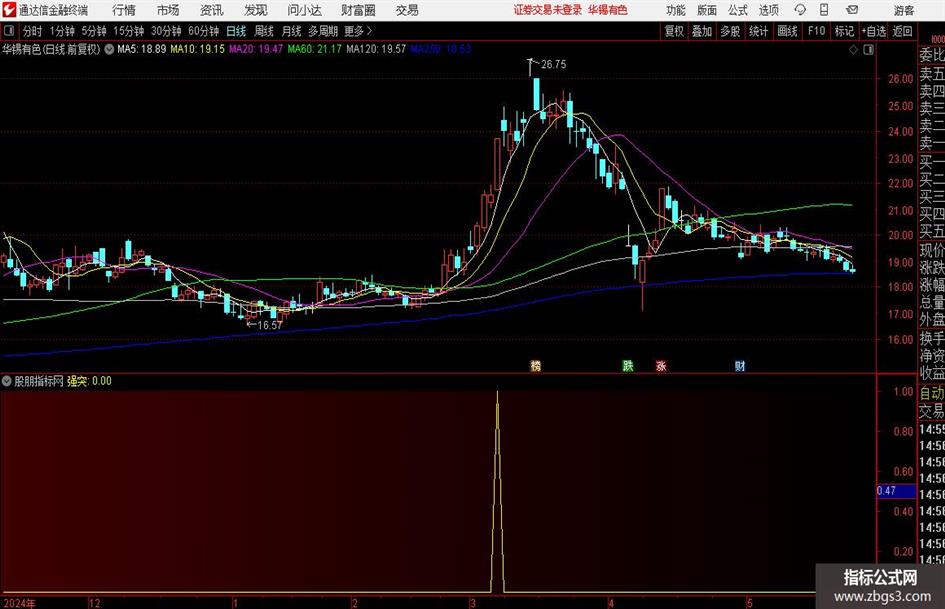Click the 榜 event marker below chart
Image resolution: width=945 pixels, height=609 pixels.
tap(535, 365)
